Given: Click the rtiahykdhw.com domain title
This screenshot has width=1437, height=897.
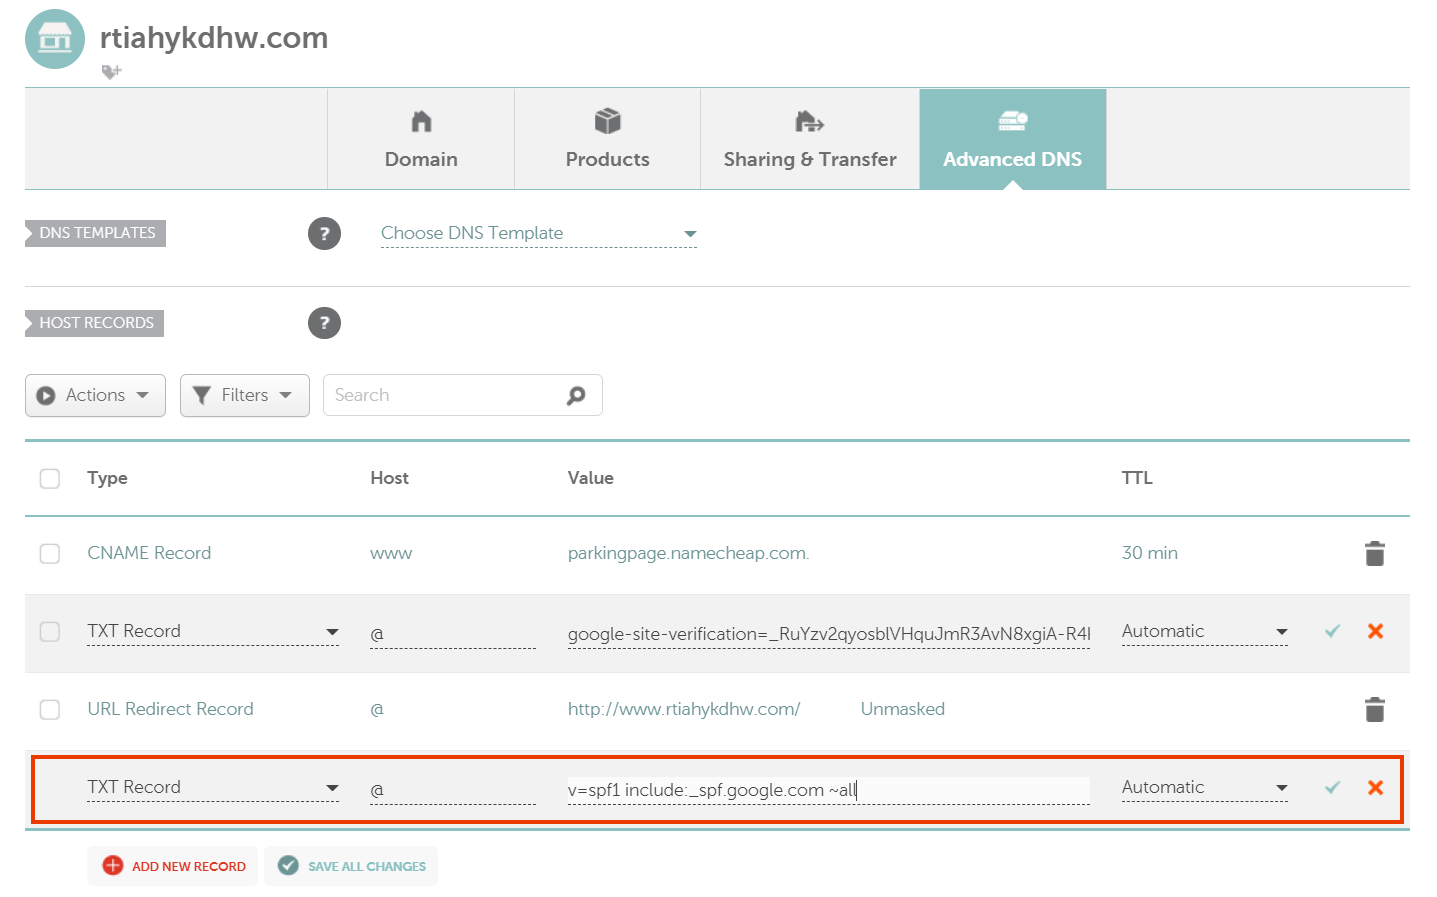Looking at the screenshot, I should click(x=214, y=37).
